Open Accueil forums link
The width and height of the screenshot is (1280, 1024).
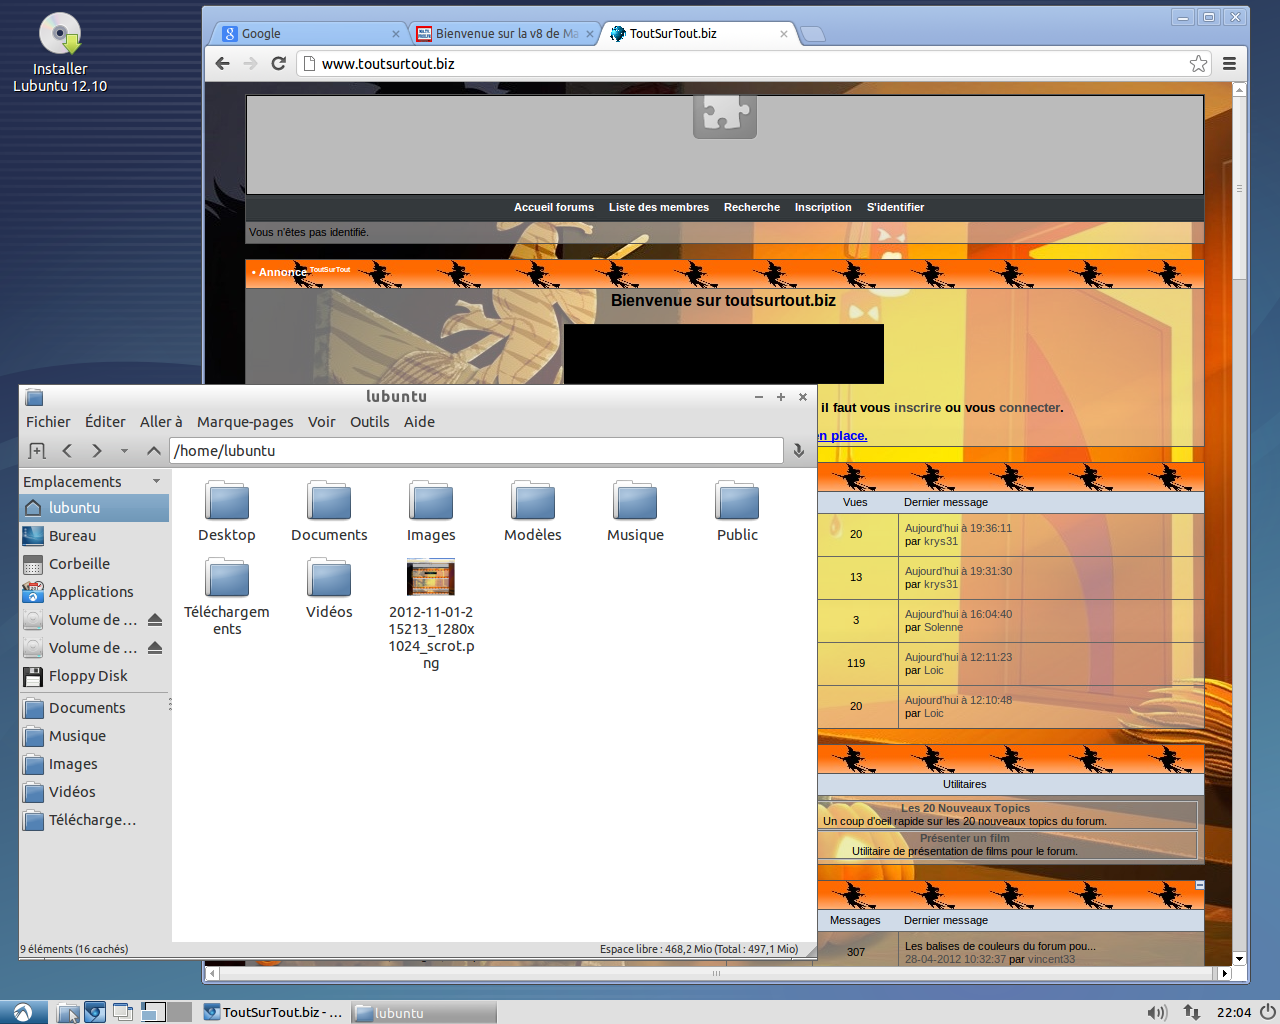(x=554, y=207)
